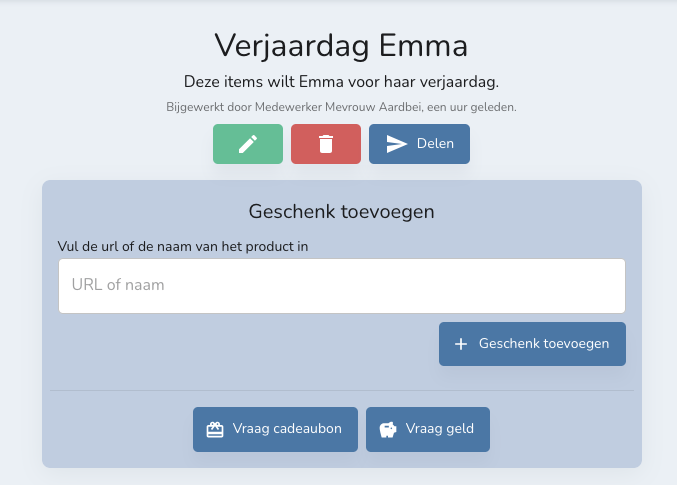The image size is (677, 485).
Task: Click the 'Bijgewerkt door' text
Action: click(x=204, y=106)
